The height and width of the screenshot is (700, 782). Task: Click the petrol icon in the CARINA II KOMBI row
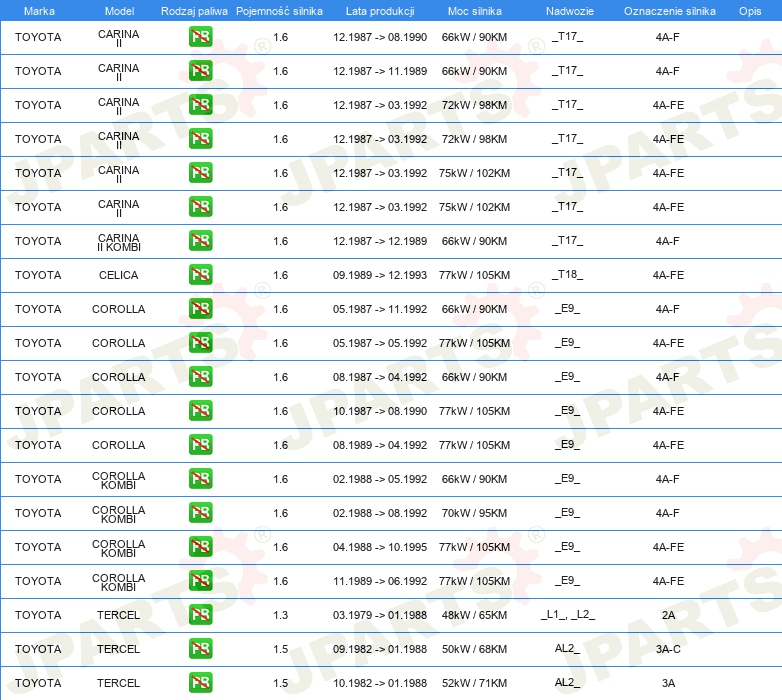(200, 241)
